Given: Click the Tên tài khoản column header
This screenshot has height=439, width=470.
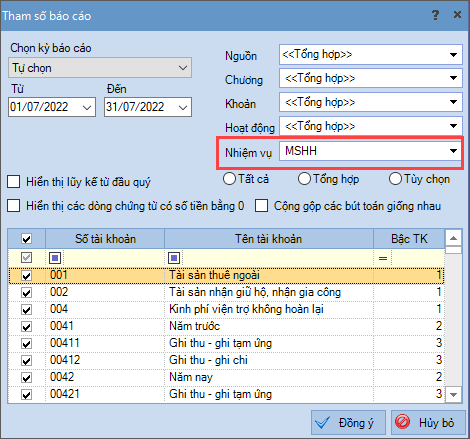Looking at the screenshot, I should click(269, 239).
